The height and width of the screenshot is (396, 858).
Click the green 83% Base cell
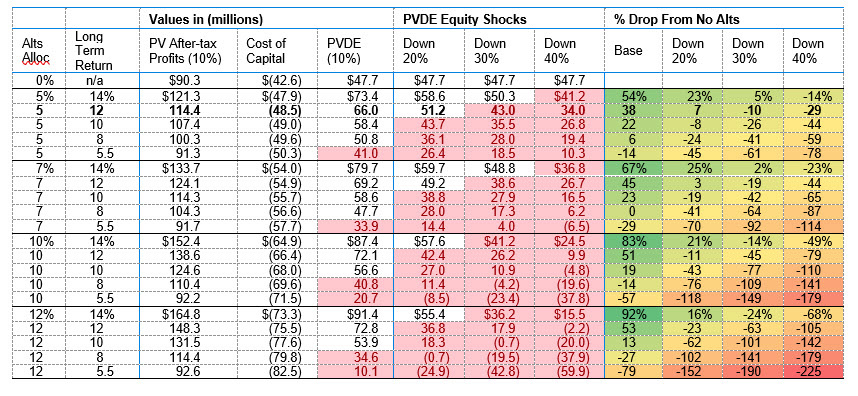pyautogui.click(x=633, y=241)
